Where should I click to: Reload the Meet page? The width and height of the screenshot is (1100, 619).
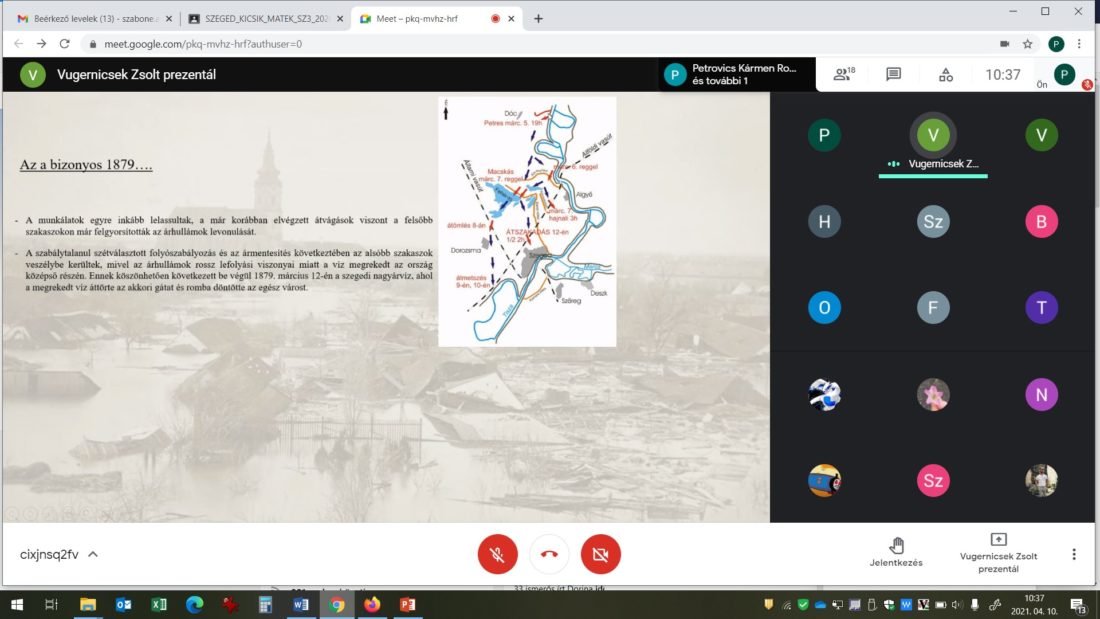coord(65,44)
